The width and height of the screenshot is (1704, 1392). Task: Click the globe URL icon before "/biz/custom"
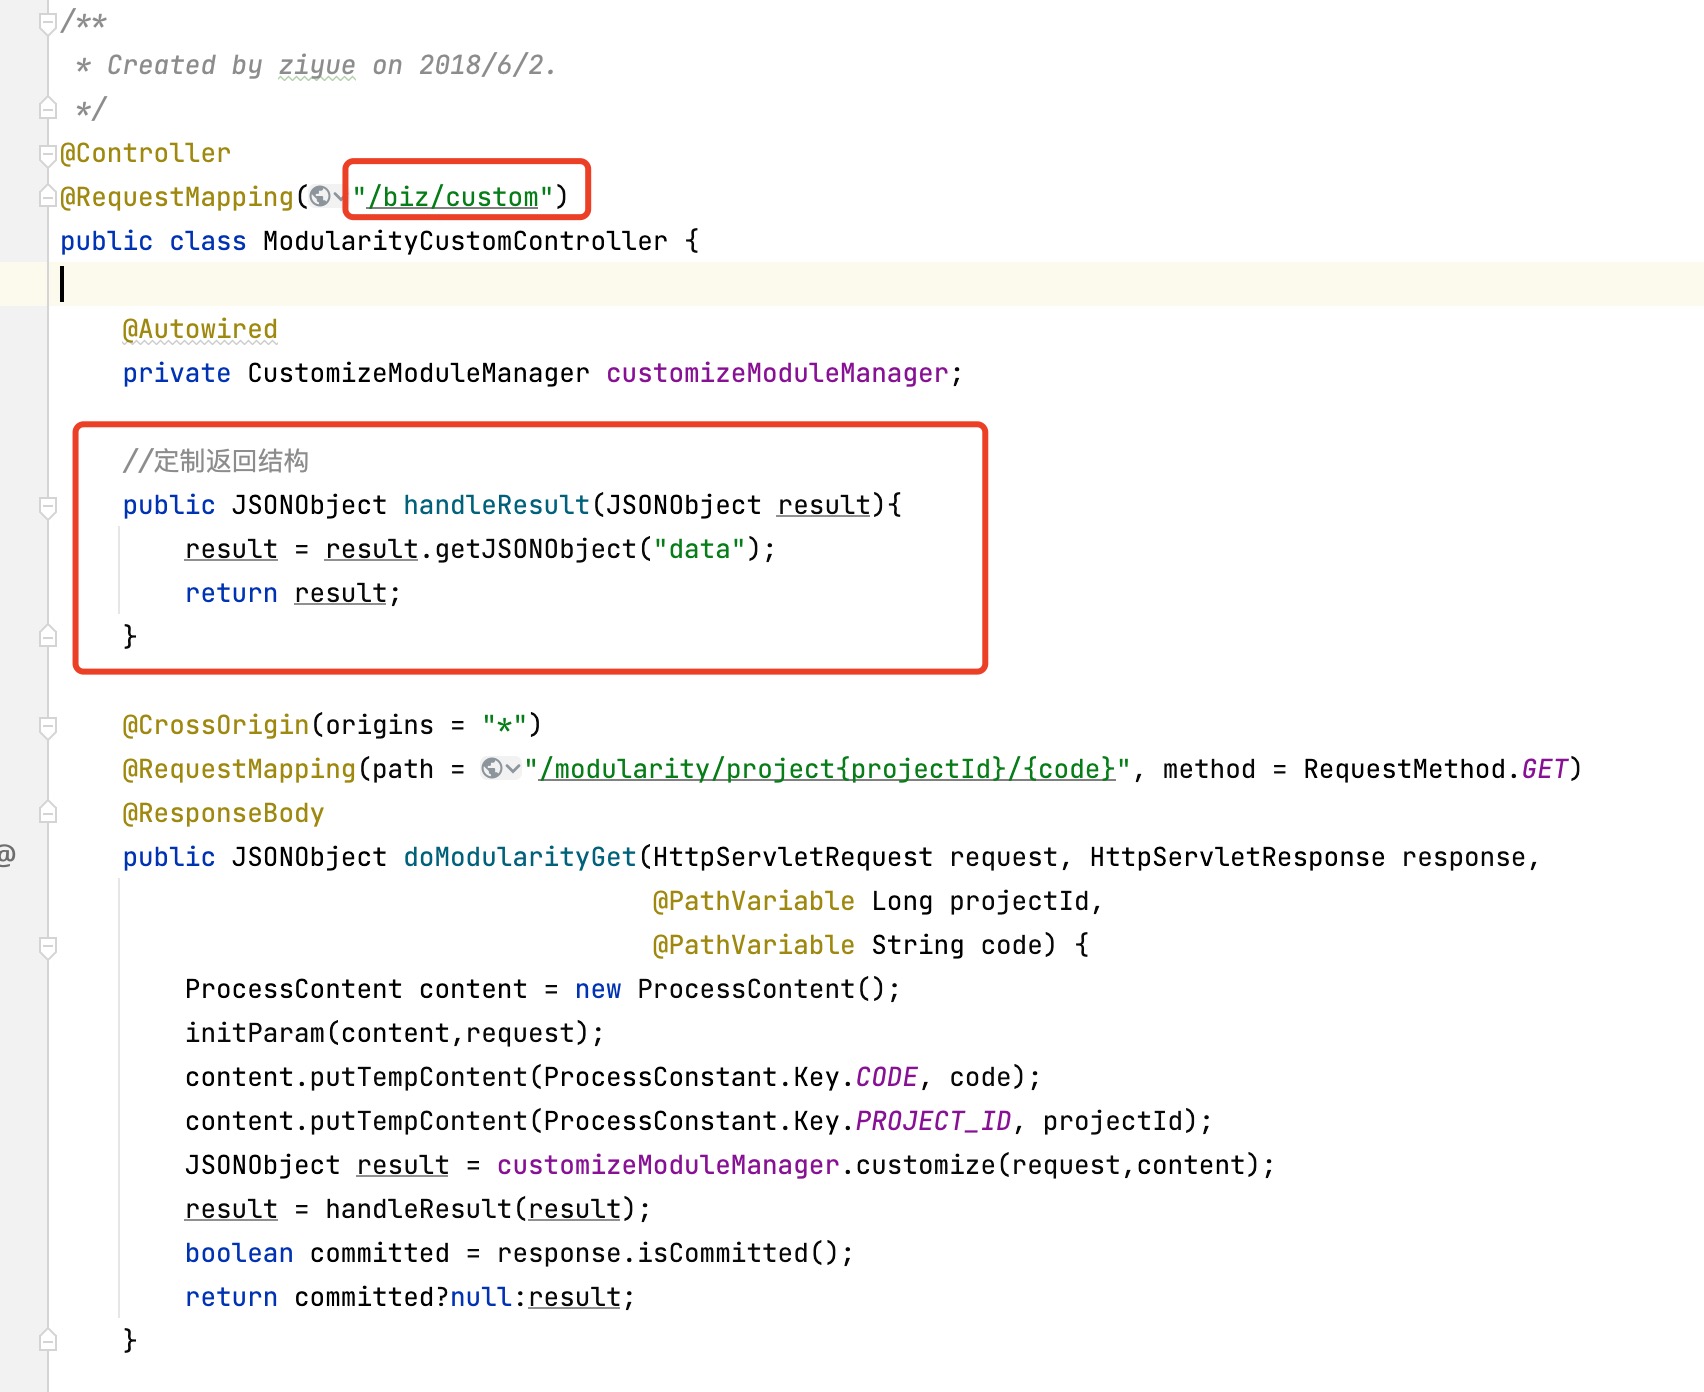(x=320, y=197)
